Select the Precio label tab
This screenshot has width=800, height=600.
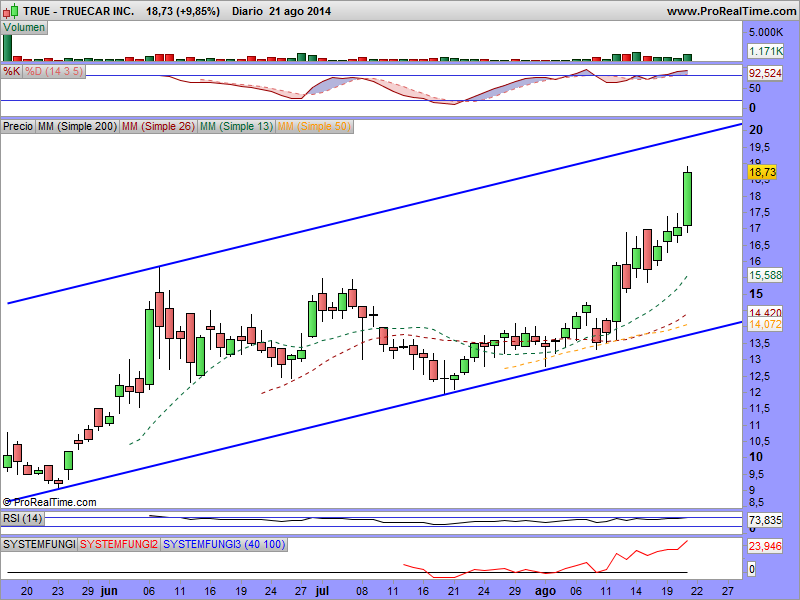(18, 126)
